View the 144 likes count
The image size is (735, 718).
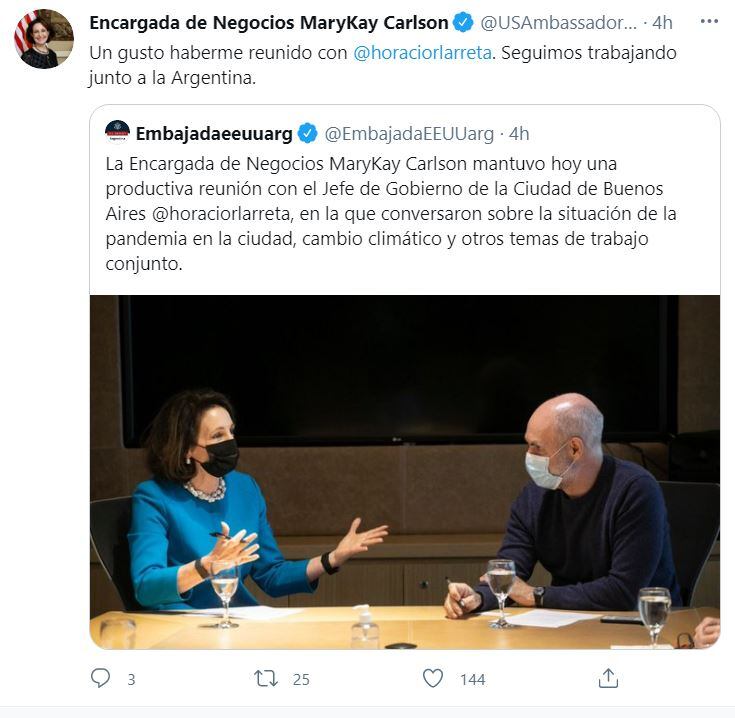coord(472,680)
